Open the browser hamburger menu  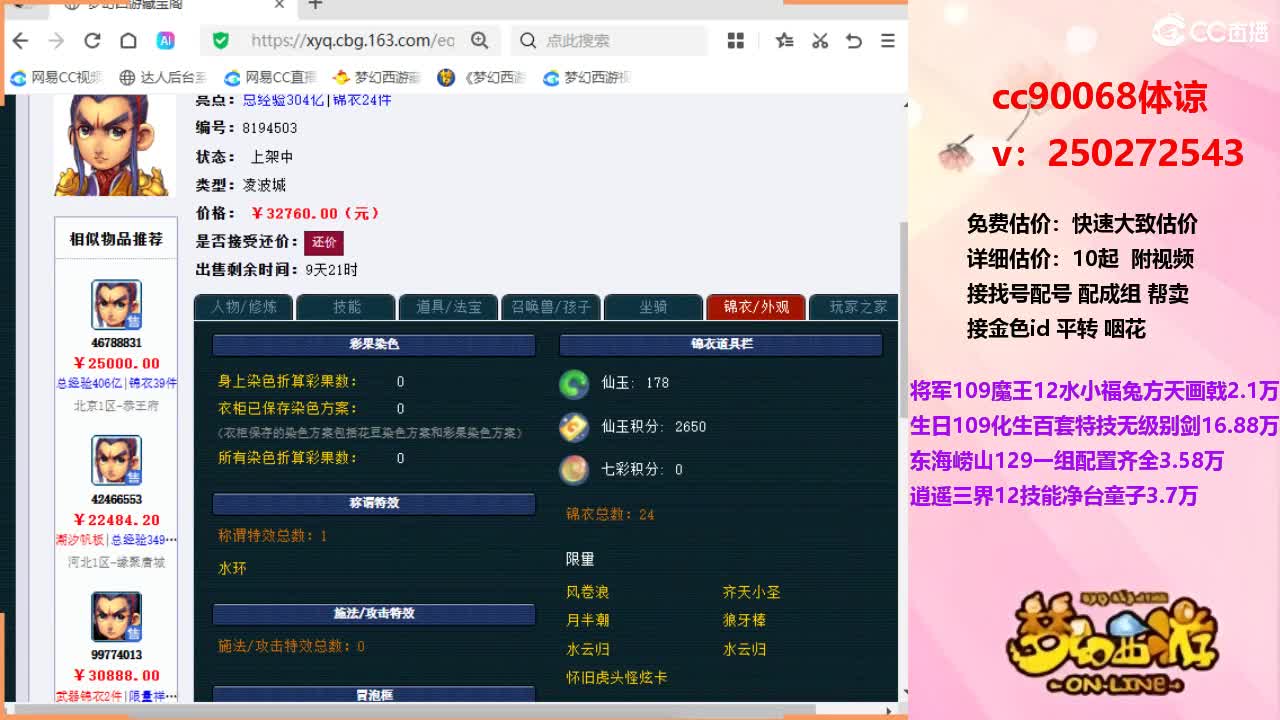[888, 41]
